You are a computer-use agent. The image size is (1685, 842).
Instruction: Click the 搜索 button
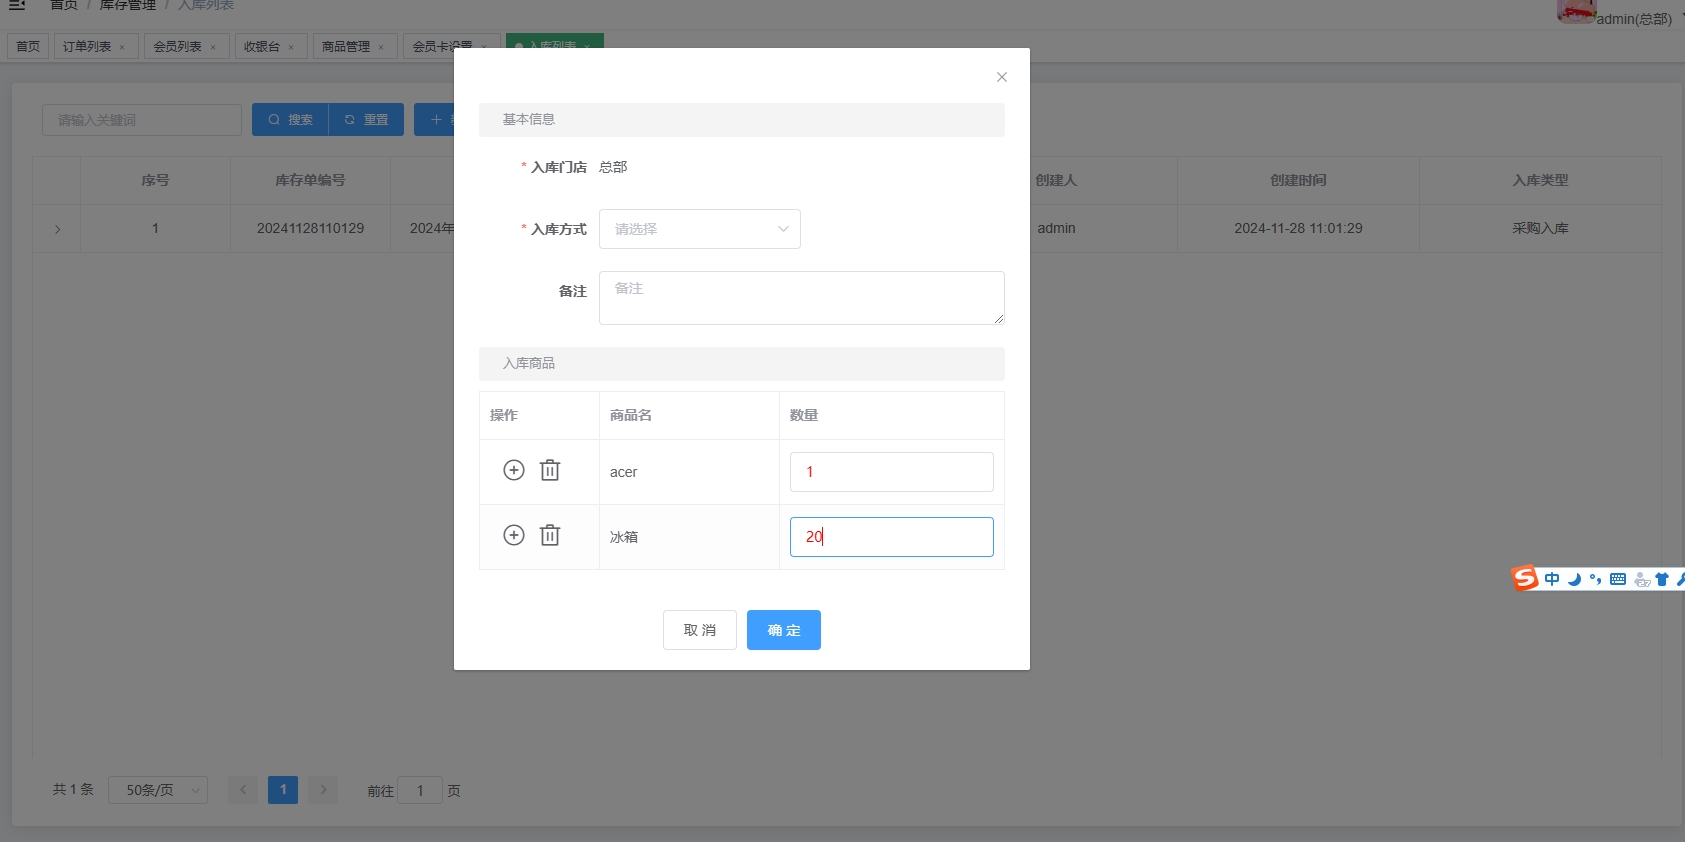(x=290, y=119)
